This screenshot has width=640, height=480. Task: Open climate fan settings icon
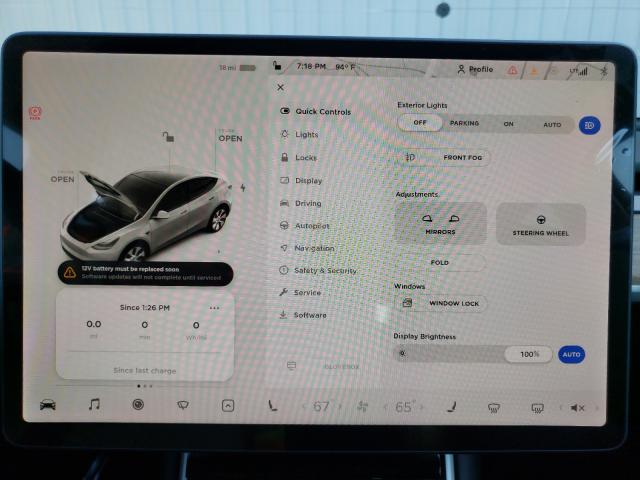[362, 407]
